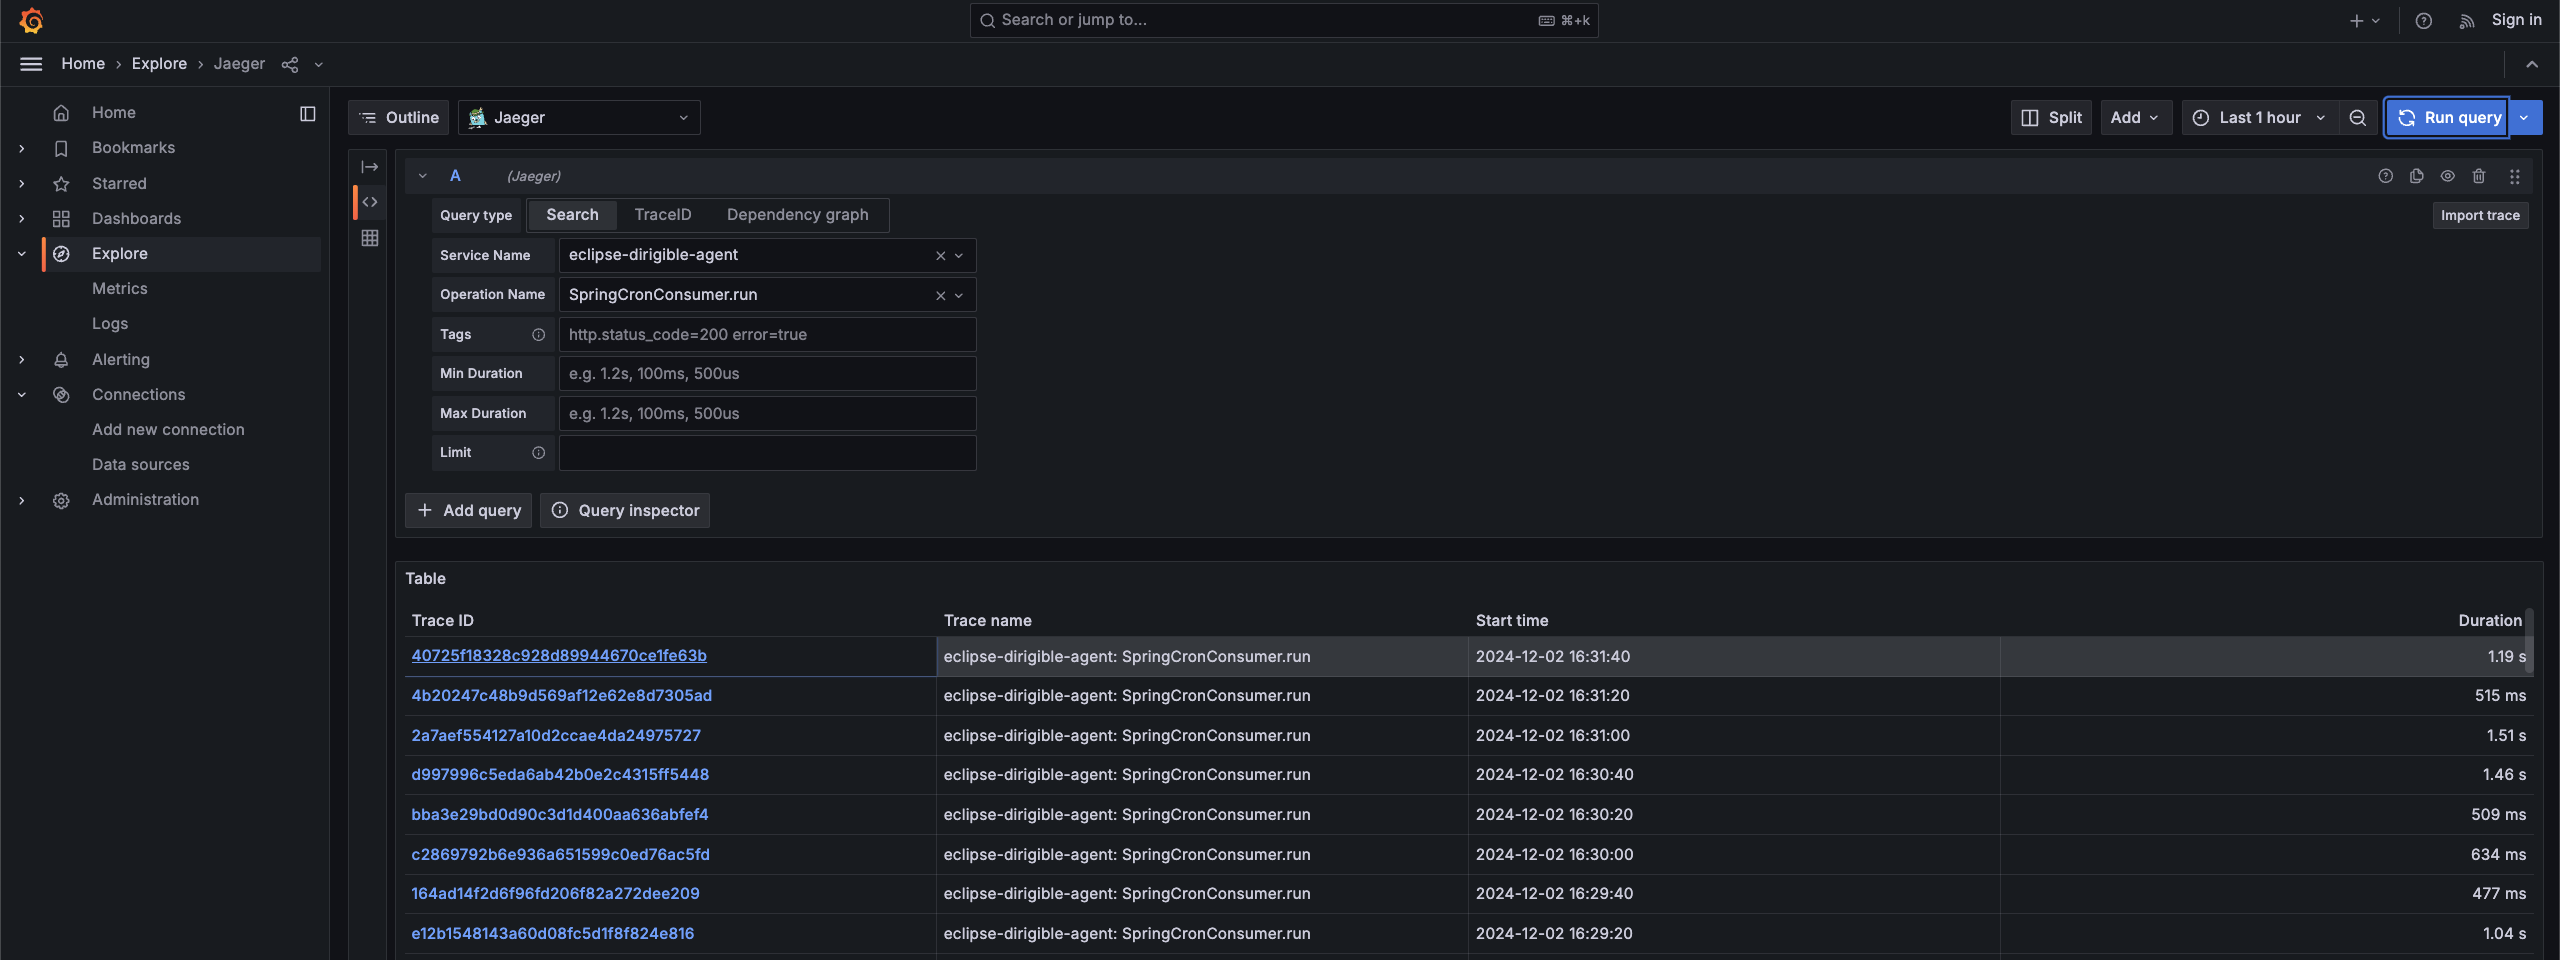Click the zoom out time range icon

(x=2357, y=118)
